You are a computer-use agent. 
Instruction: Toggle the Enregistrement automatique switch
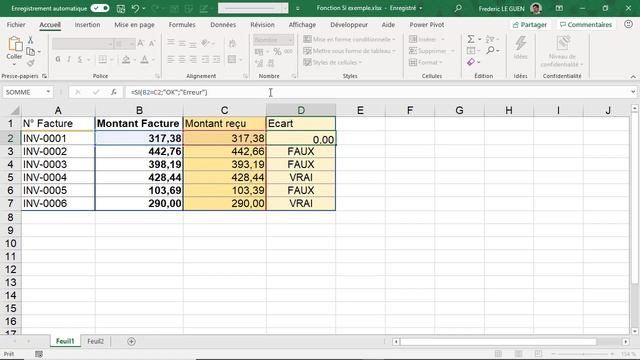(100, 8)
